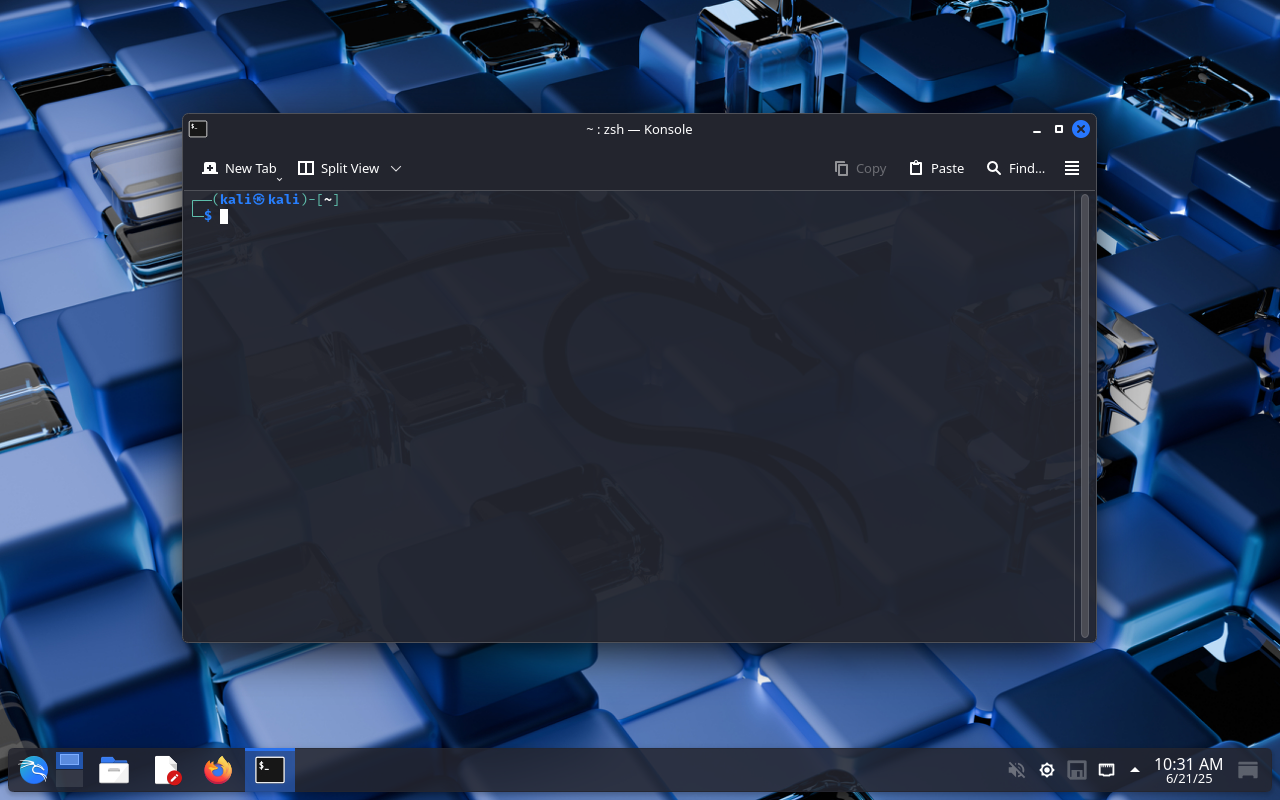1280x800 pixels.
Task: Launch Firefox from the taskbar
Action: tap(218, 770)
